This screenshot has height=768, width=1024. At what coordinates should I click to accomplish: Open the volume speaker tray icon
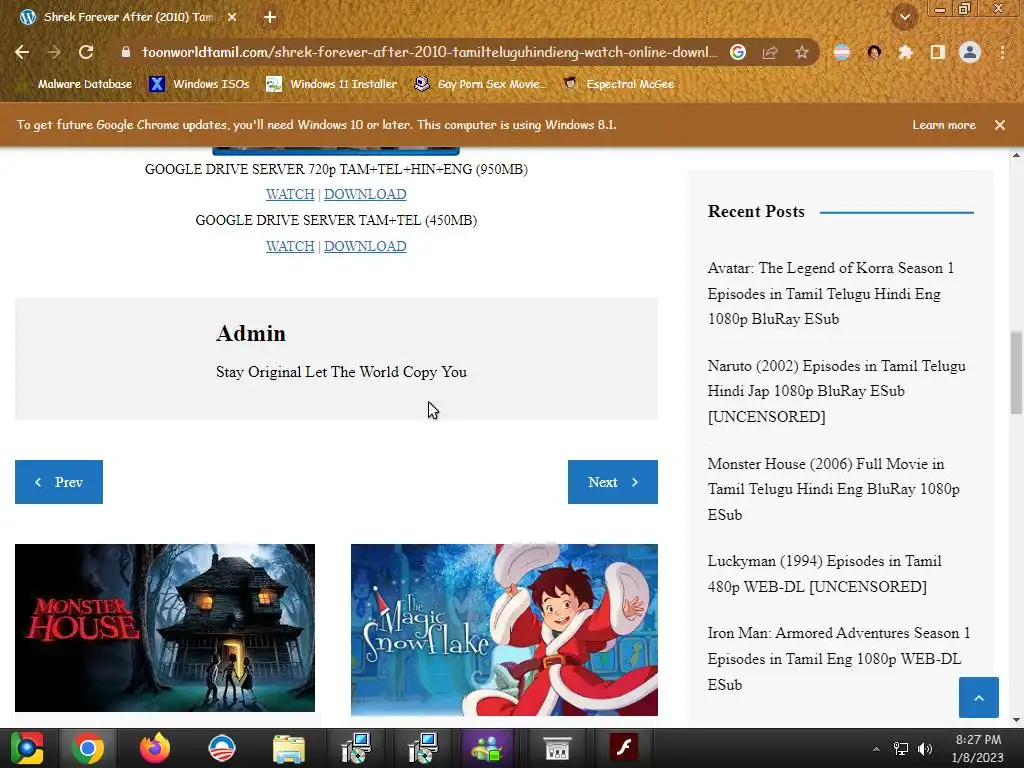coord(925,749)
